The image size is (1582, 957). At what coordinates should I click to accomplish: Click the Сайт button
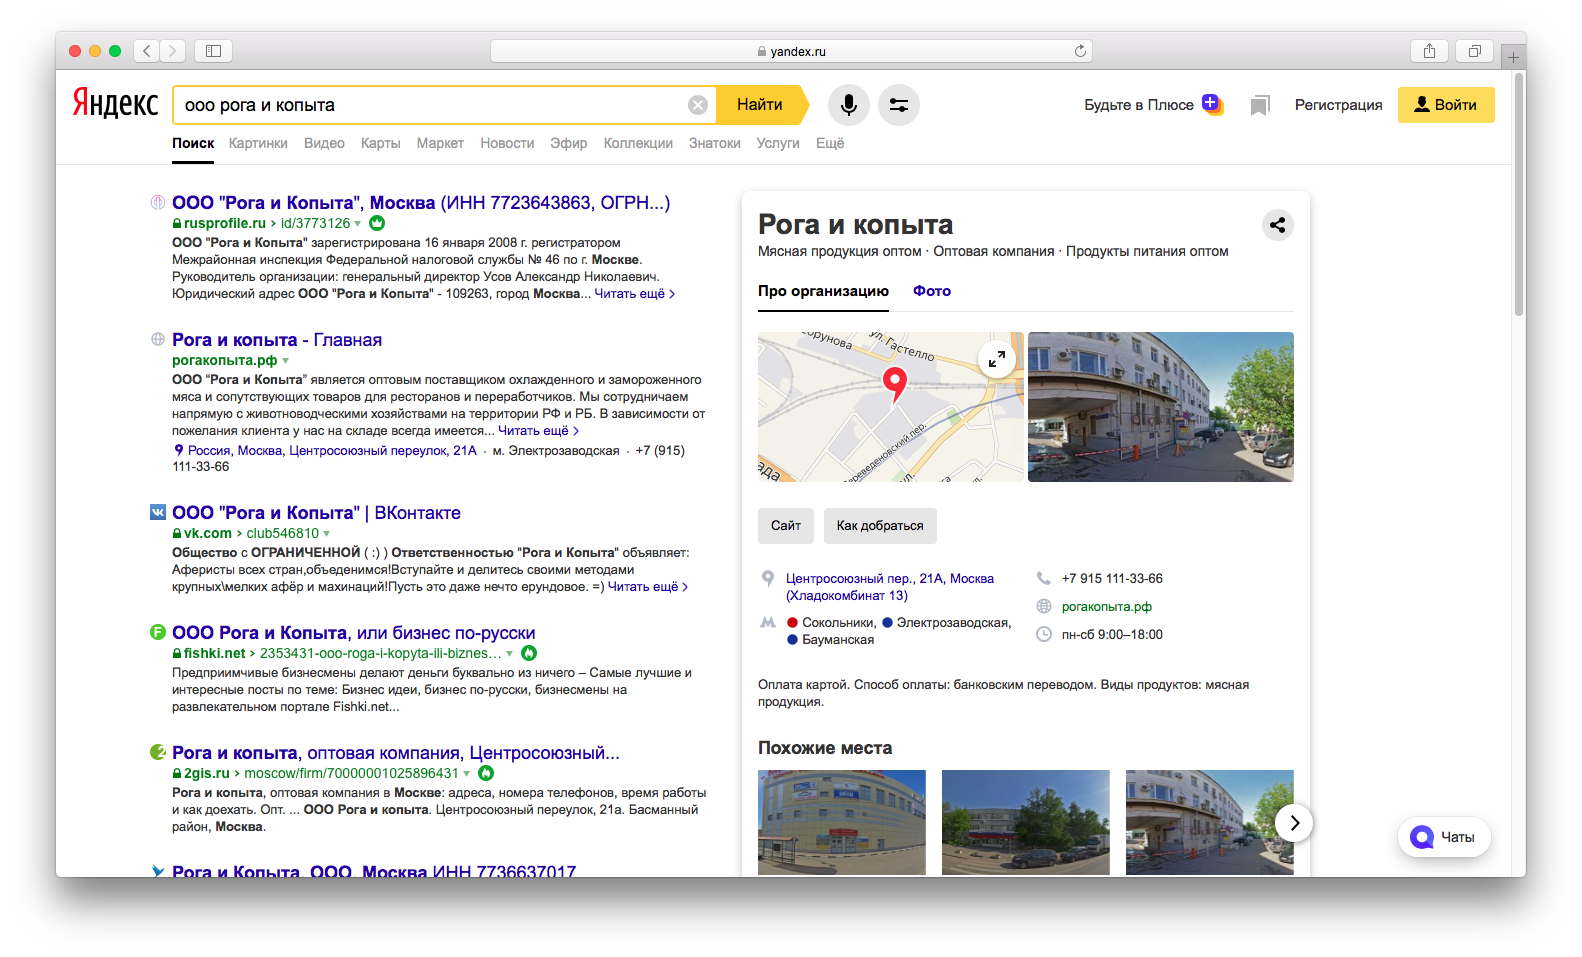786,526
